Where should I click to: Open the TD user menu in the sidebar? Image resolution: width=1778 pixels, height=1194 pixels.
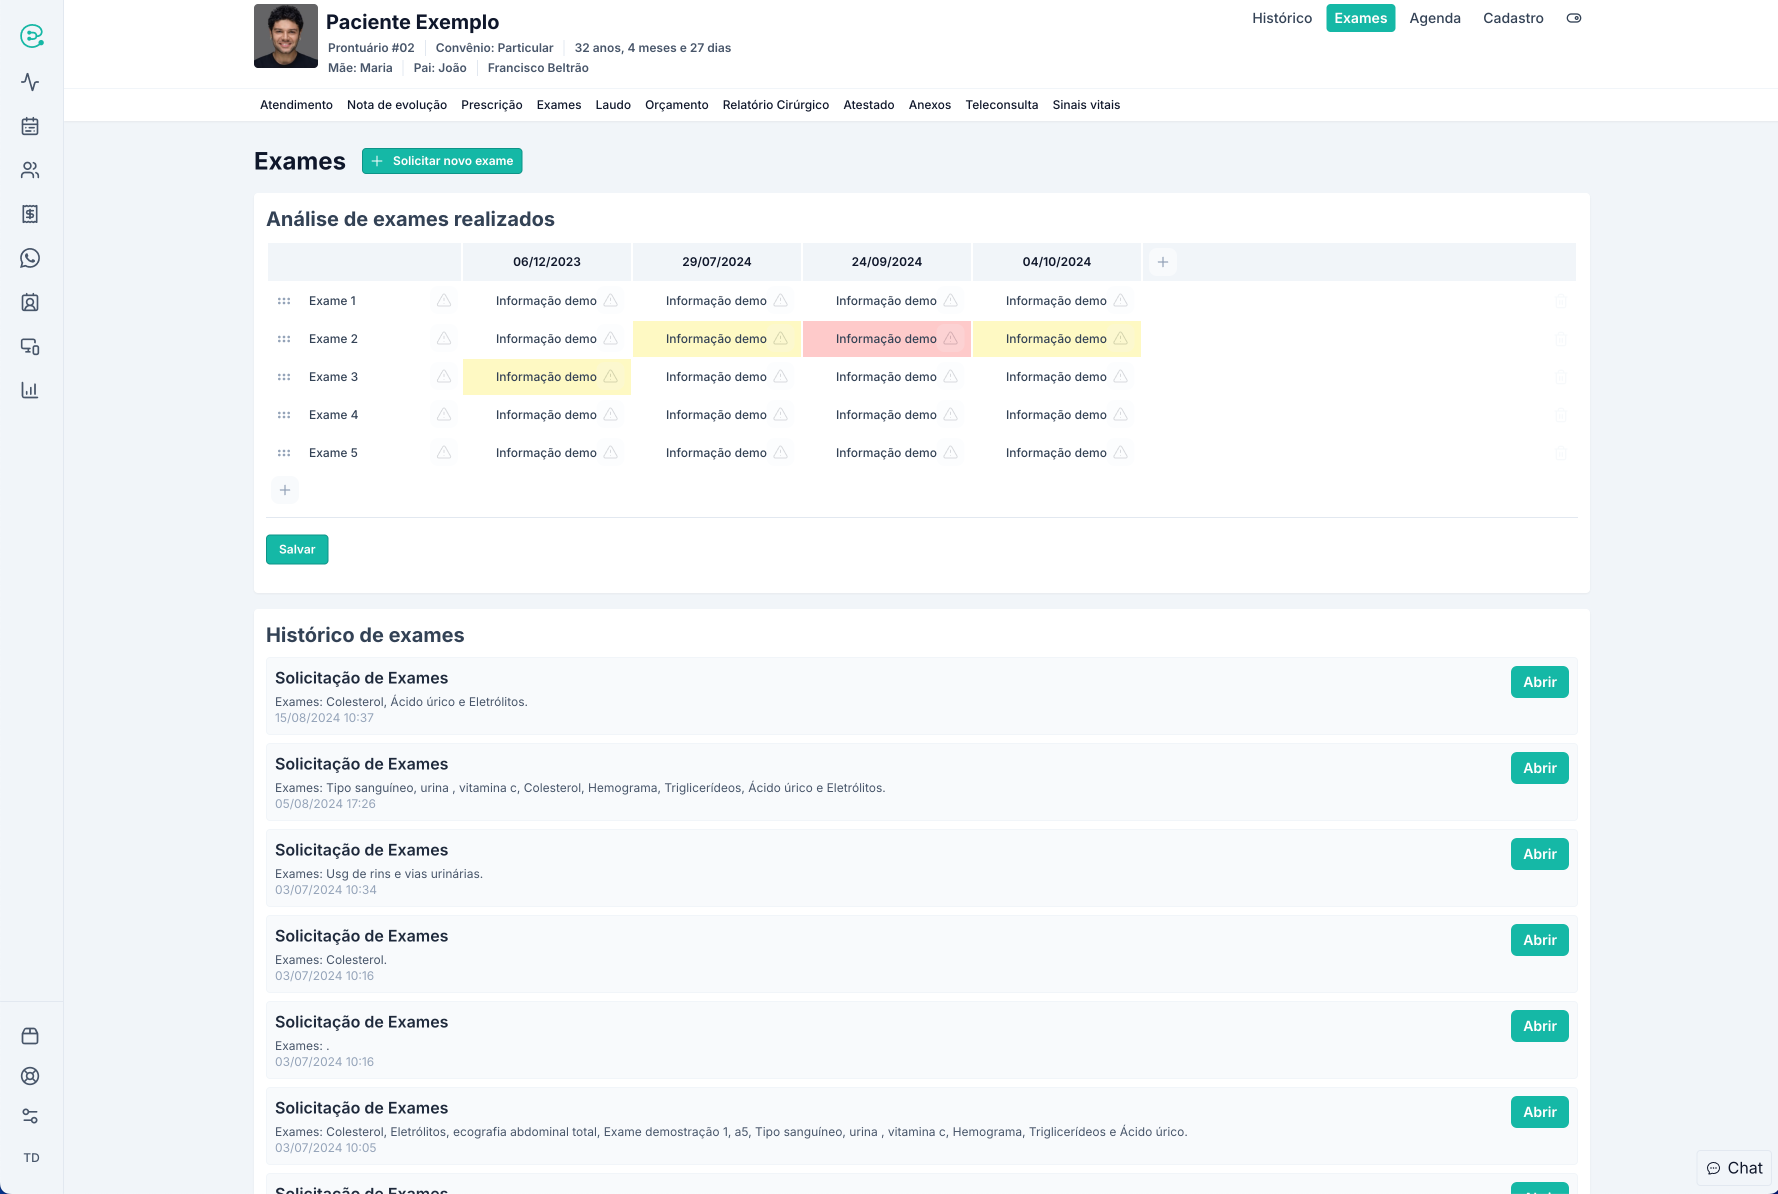pyautogui.click(x=31, y=1158)
